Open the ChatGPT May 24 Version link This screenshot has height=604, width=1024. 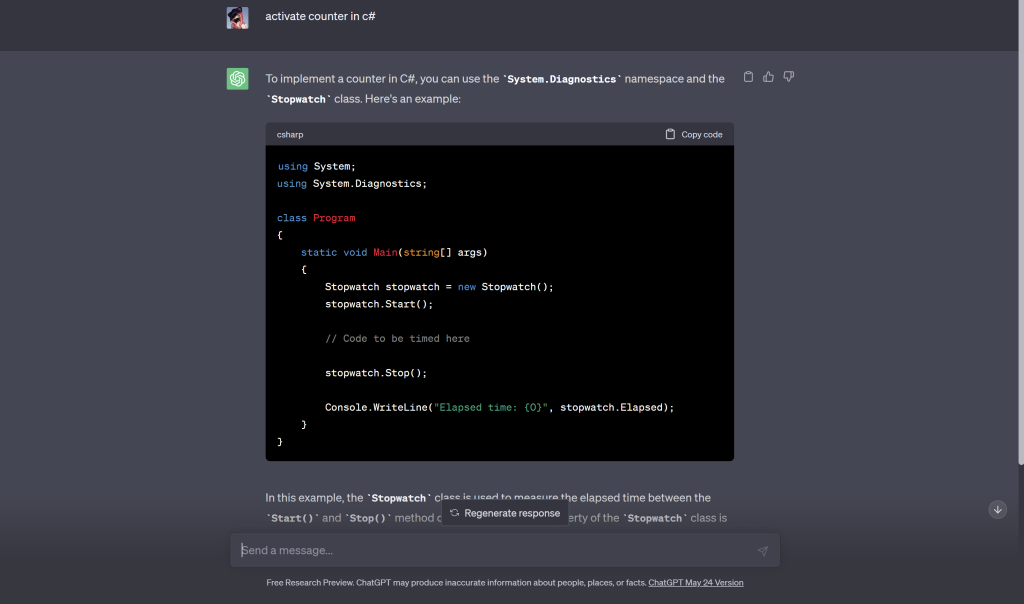point(696,582)
